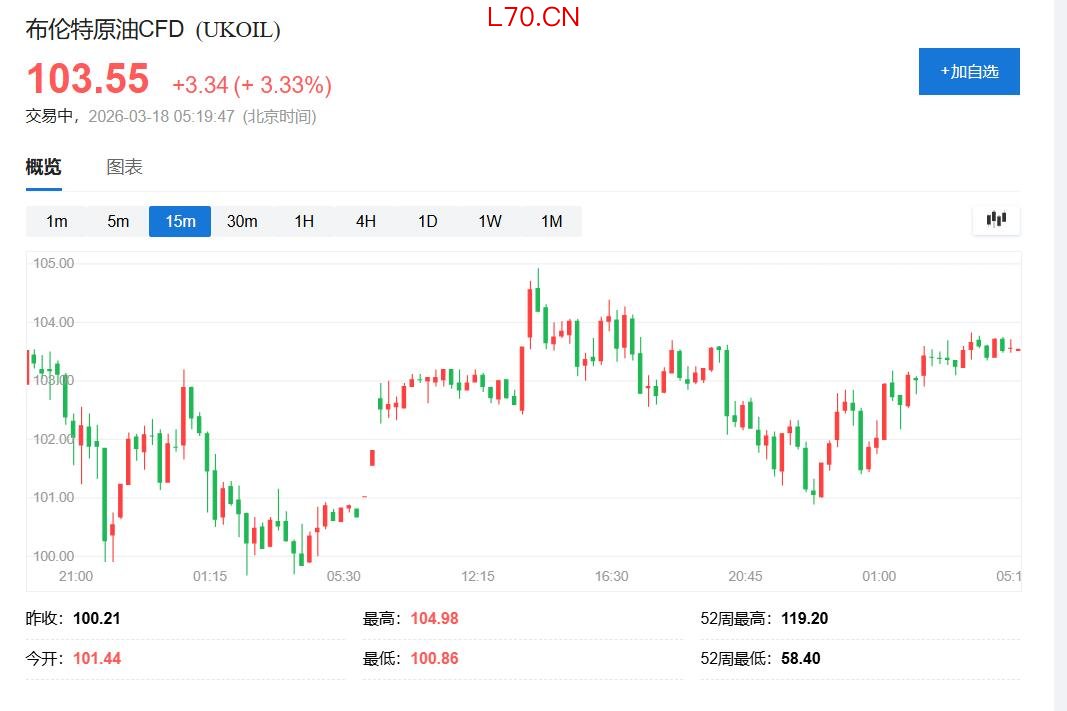
Task: Select the active 15m interval
Action: (x=180, y=221)
